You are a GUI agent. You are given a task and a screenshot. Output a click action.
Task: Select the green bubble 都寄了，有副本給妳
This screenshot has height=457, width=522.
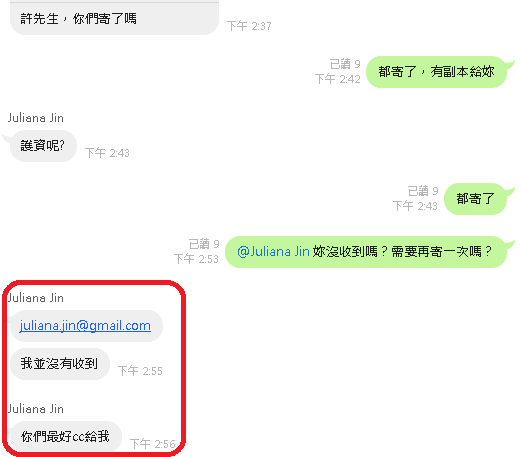[x=436, y=72]
